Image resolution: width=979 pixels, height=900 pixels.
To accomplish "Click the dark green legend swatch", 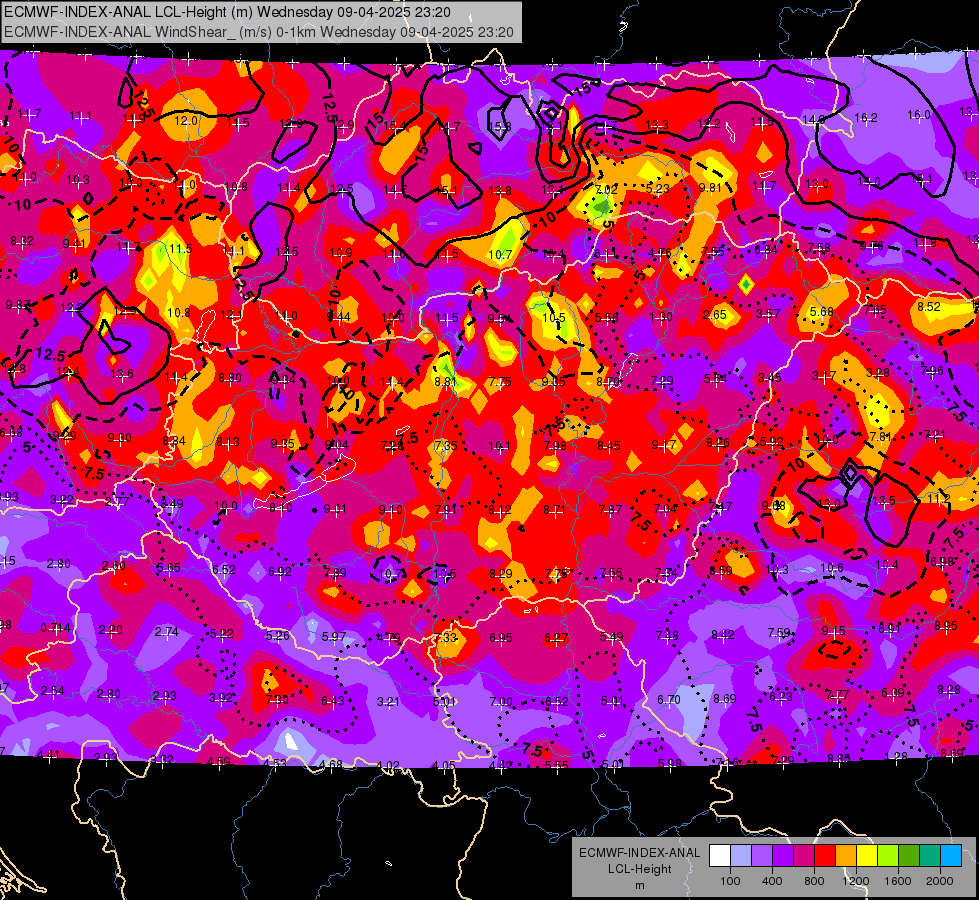I will pos(909,856).
